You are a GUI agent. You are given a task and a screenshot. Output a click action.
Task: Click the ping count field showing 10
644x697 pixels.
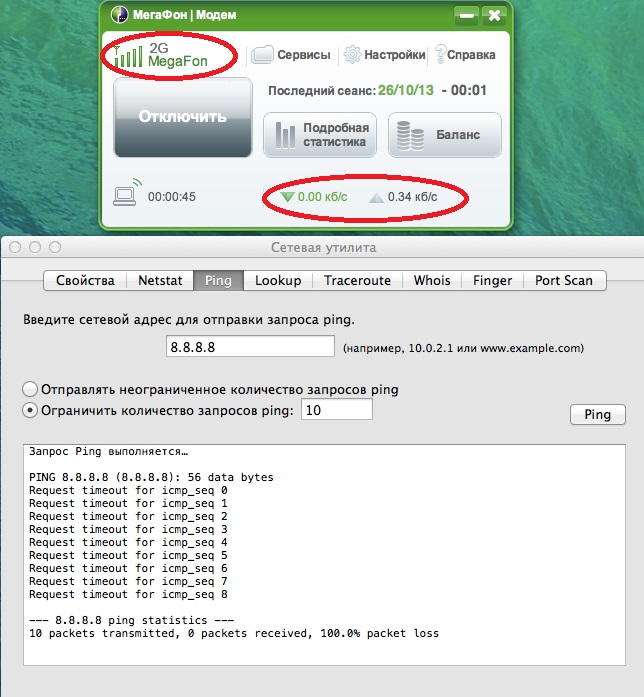(x=337, y=409)
